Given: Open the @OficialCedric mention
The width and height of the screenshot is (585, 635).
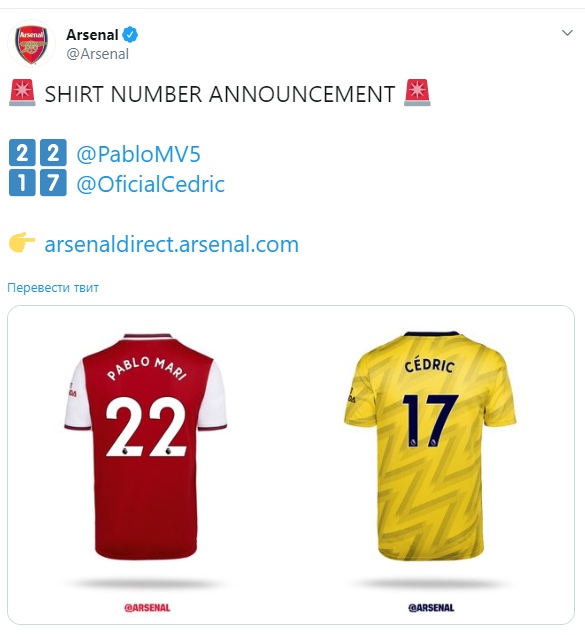Looking at the screenshot, I should click(x=150, y=184).
